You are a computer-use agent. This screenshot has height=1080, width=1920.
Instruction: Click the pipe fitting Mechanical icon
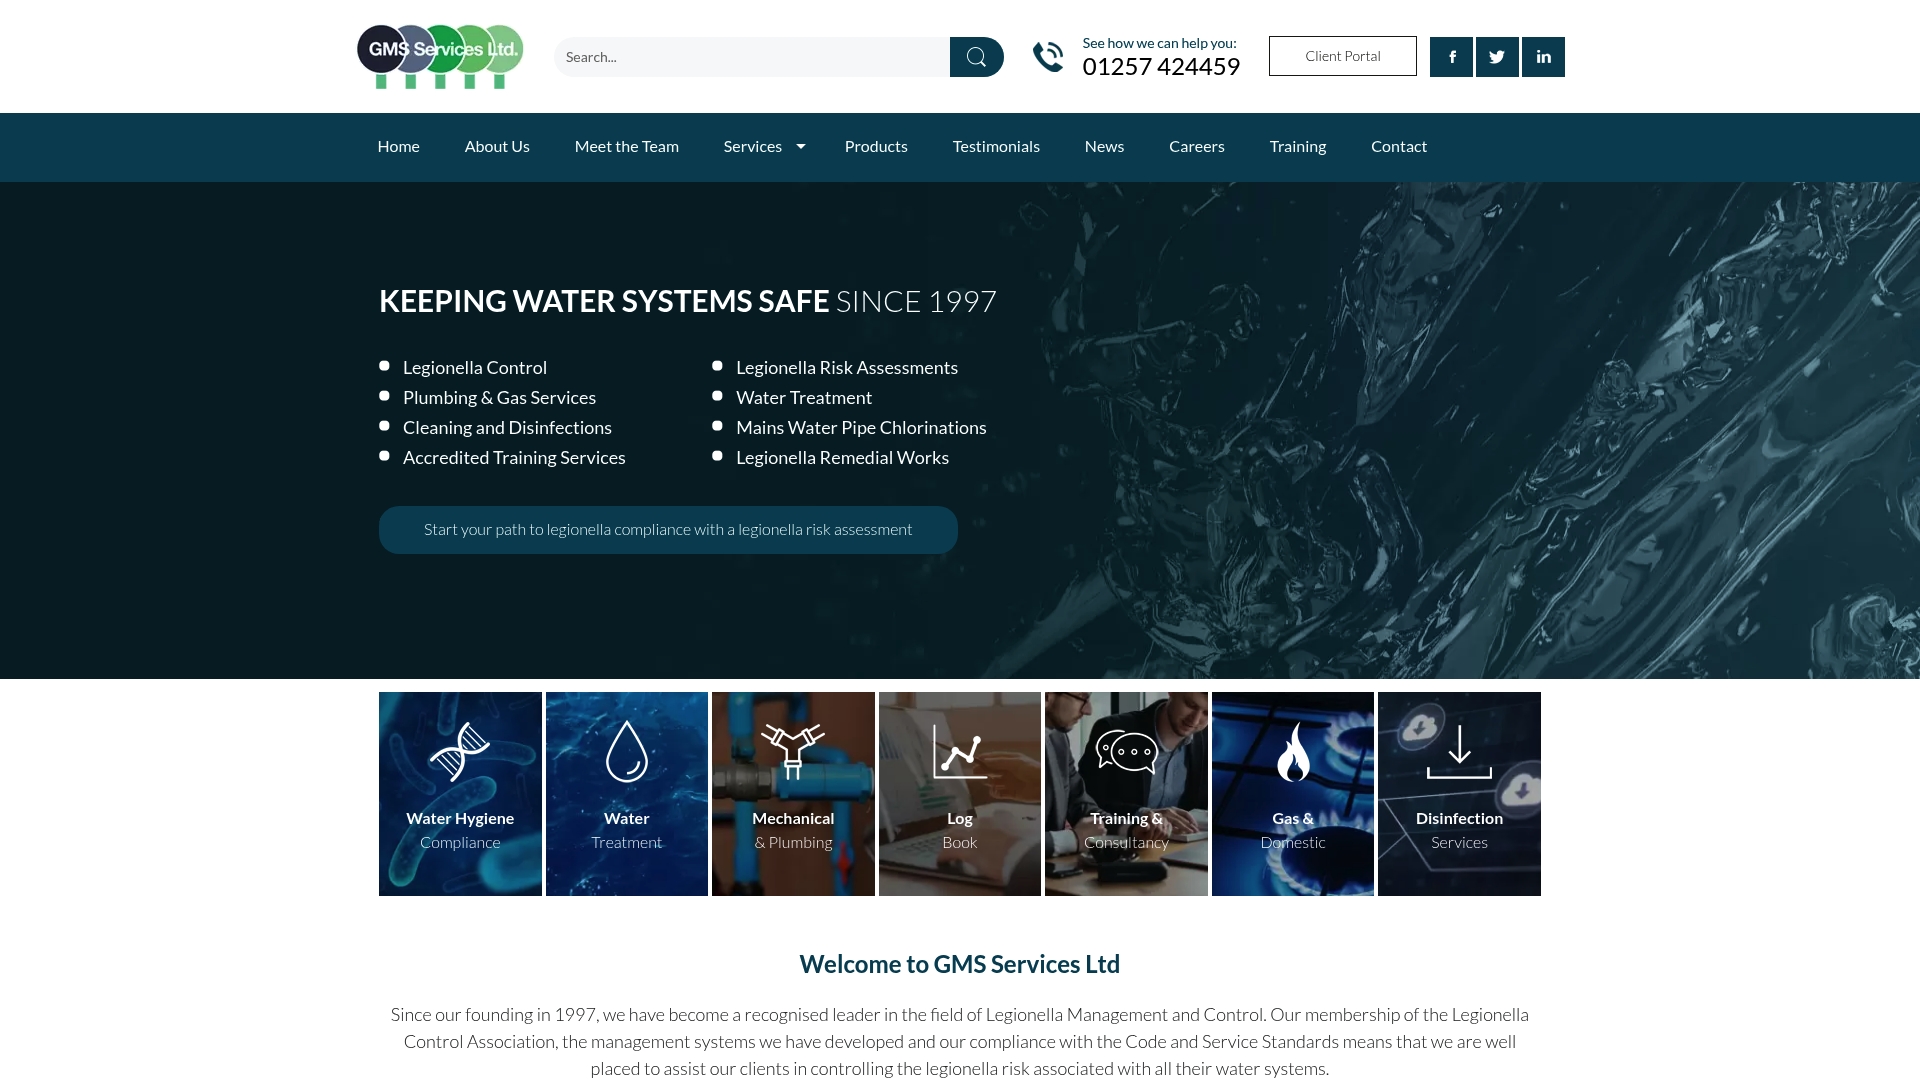[x=793, y=751]
